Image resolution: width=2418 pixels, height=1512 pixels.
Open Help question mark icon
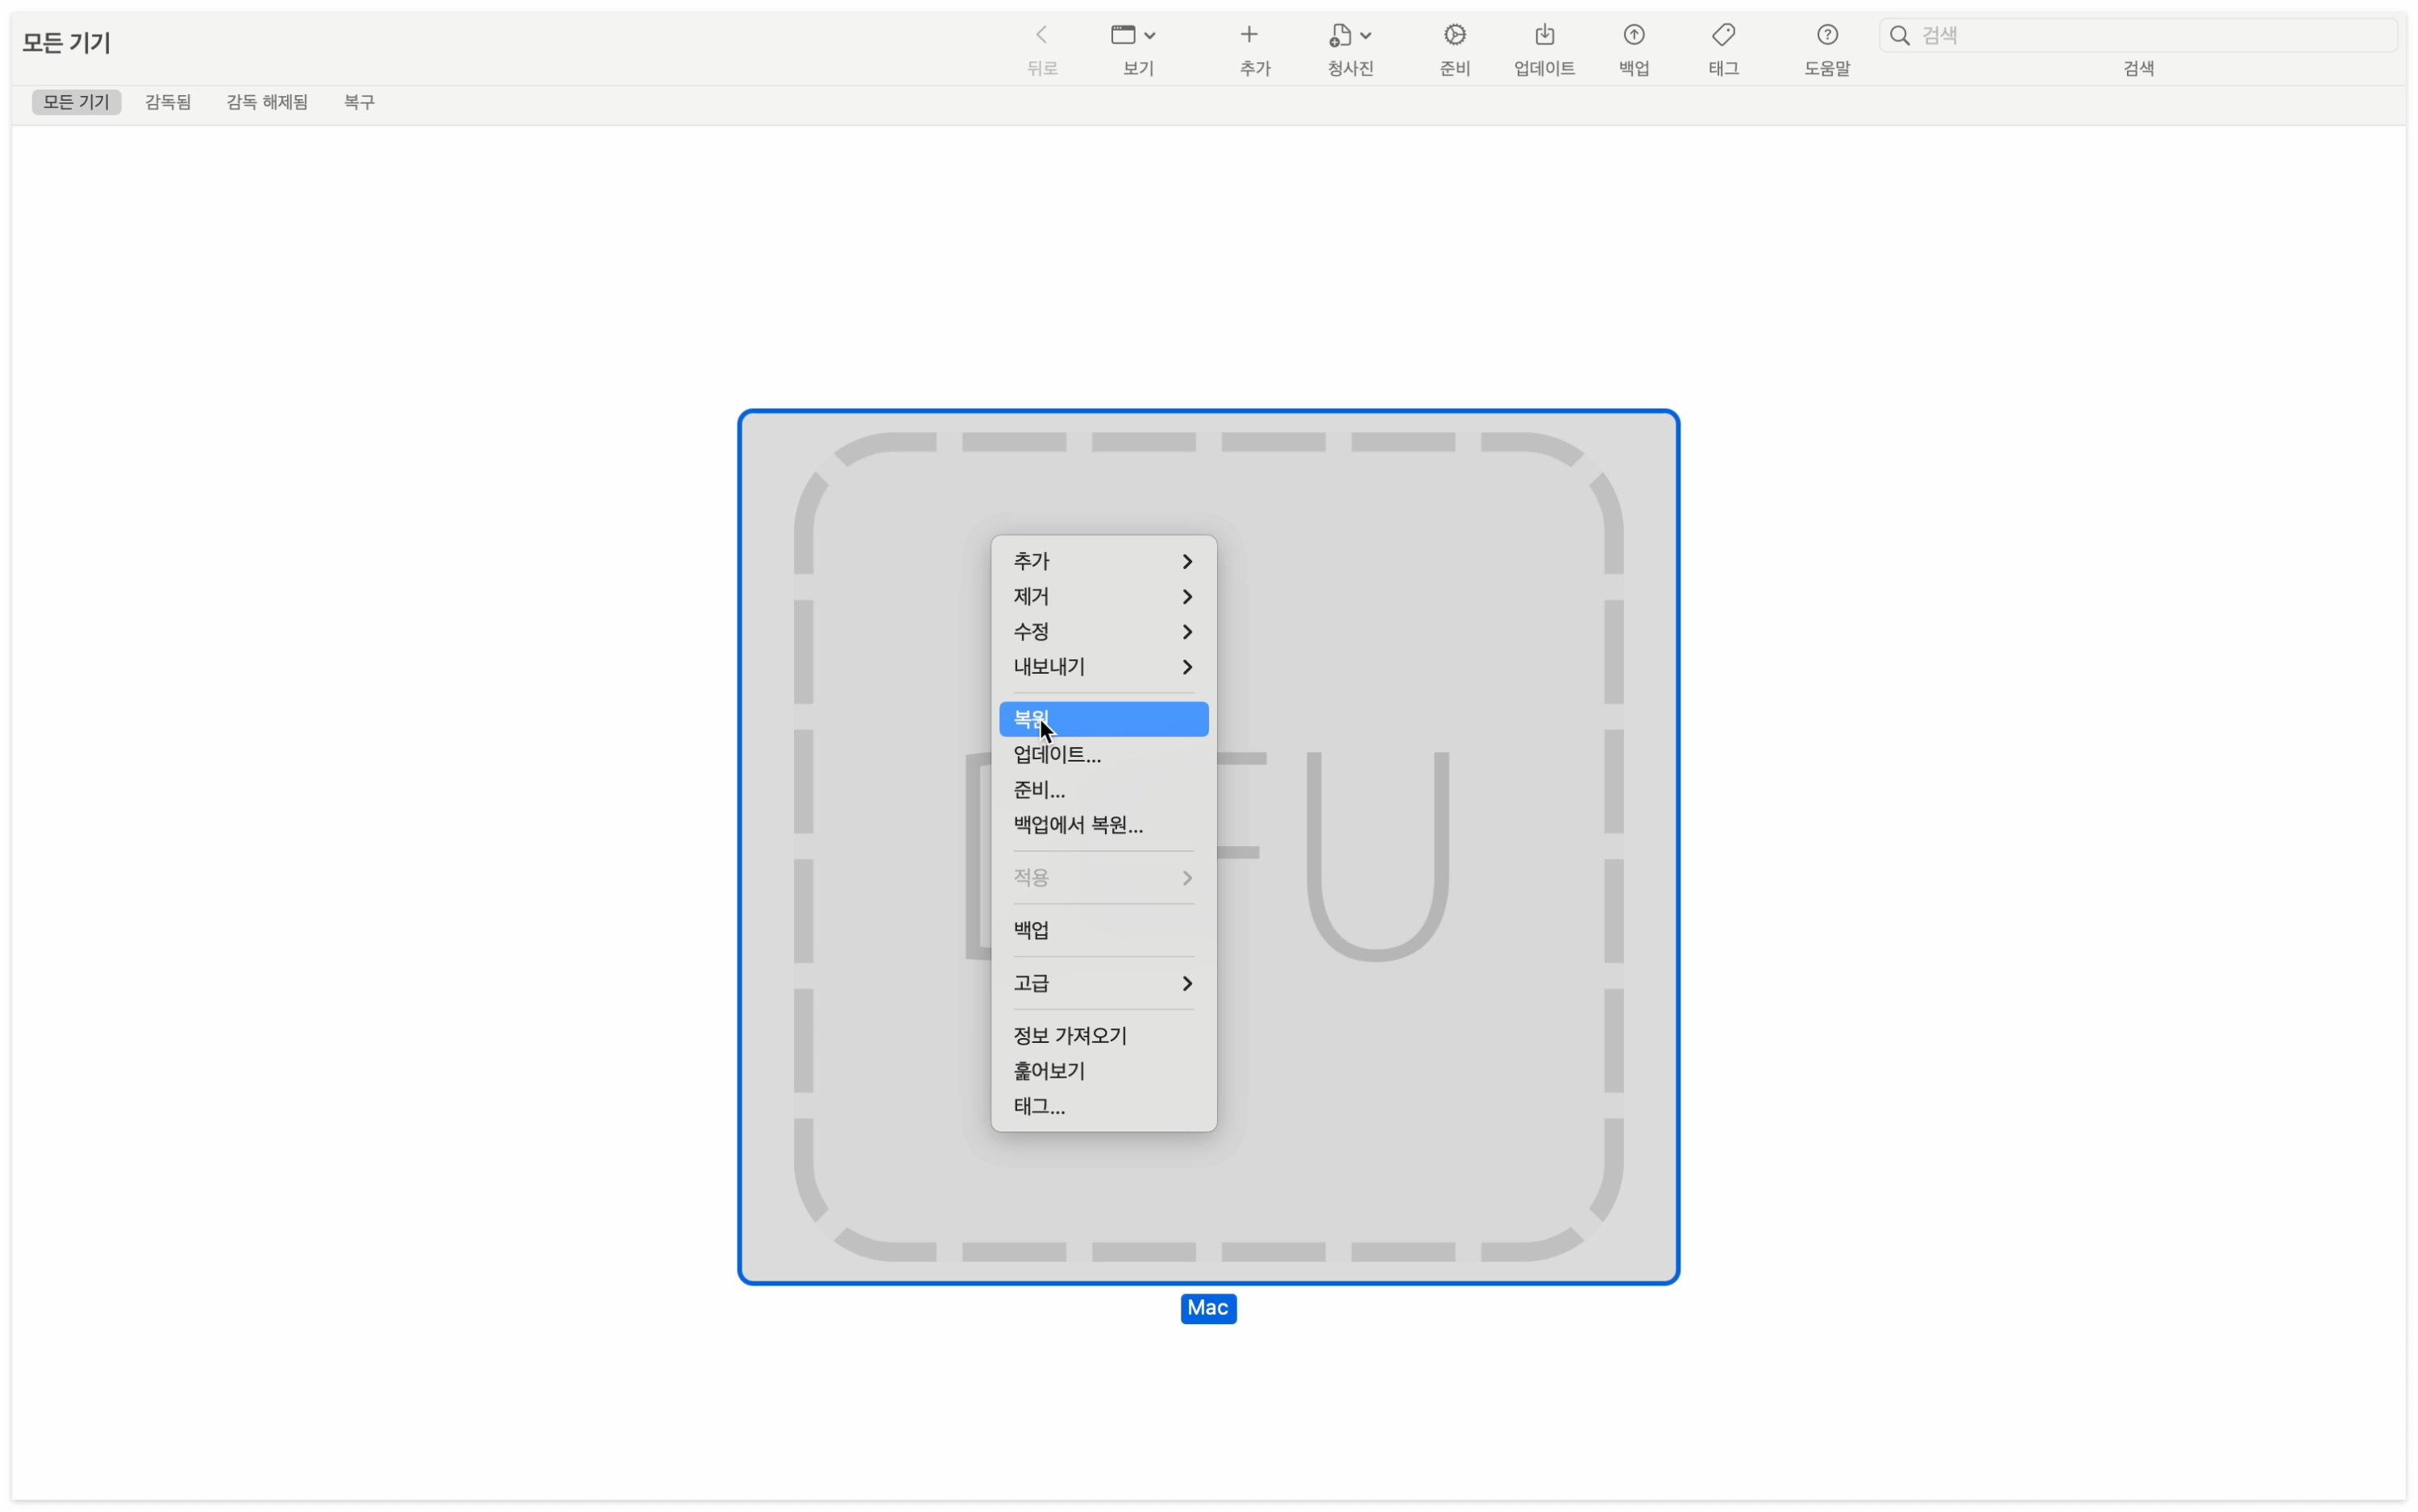(x=1826, y=36)
